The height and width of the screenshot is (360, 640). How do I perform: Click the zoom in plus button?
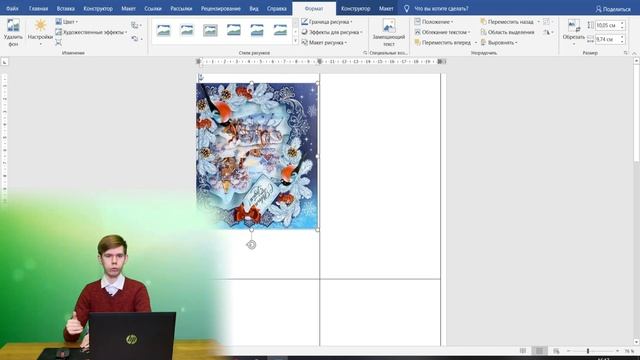pos(617,351)
